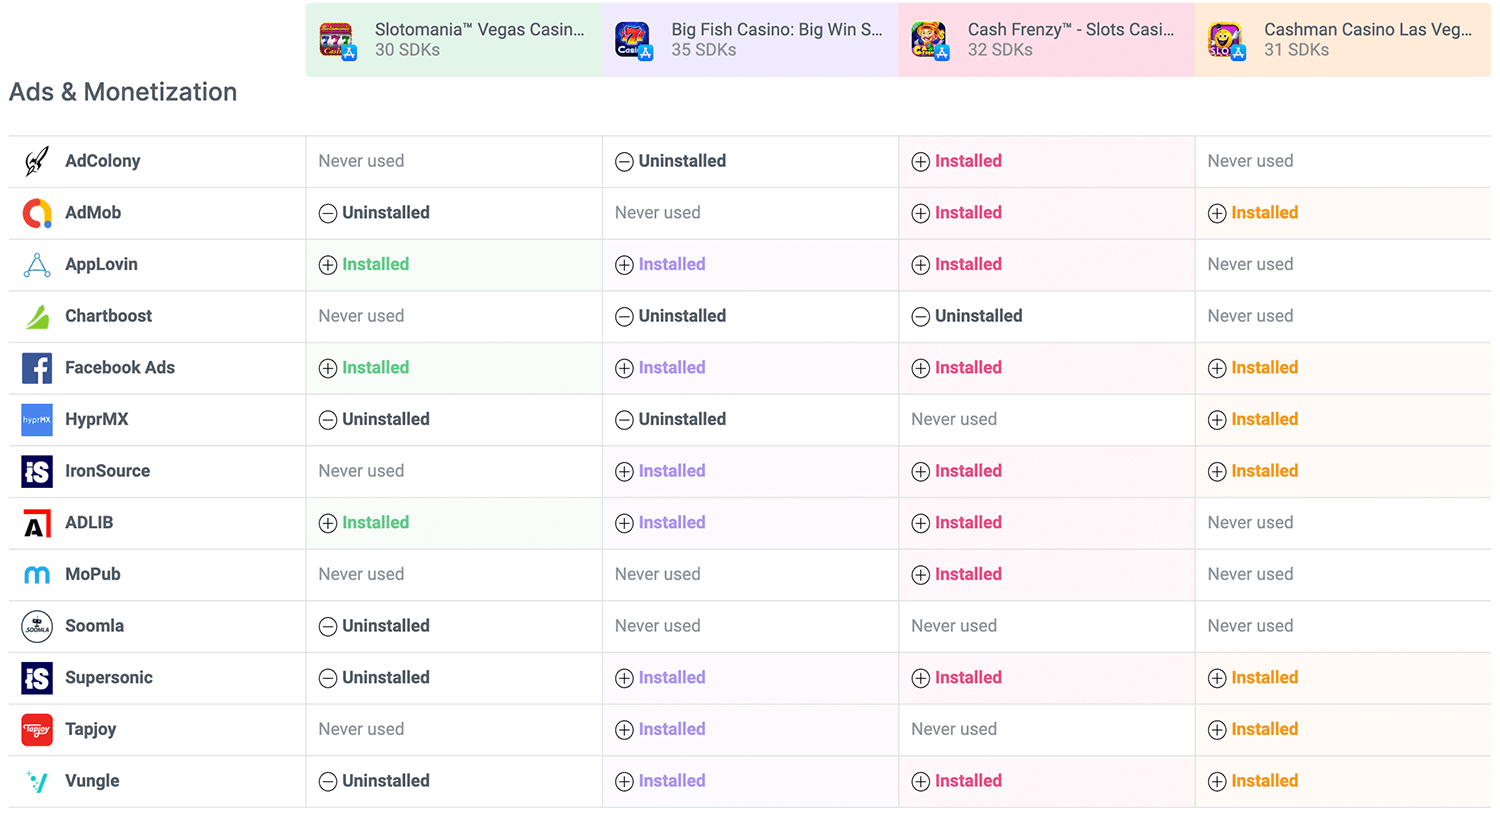This screenshot has height=813, width=1500.
Task: Open the AdColony SDK name link
Action: pos(103,161)
